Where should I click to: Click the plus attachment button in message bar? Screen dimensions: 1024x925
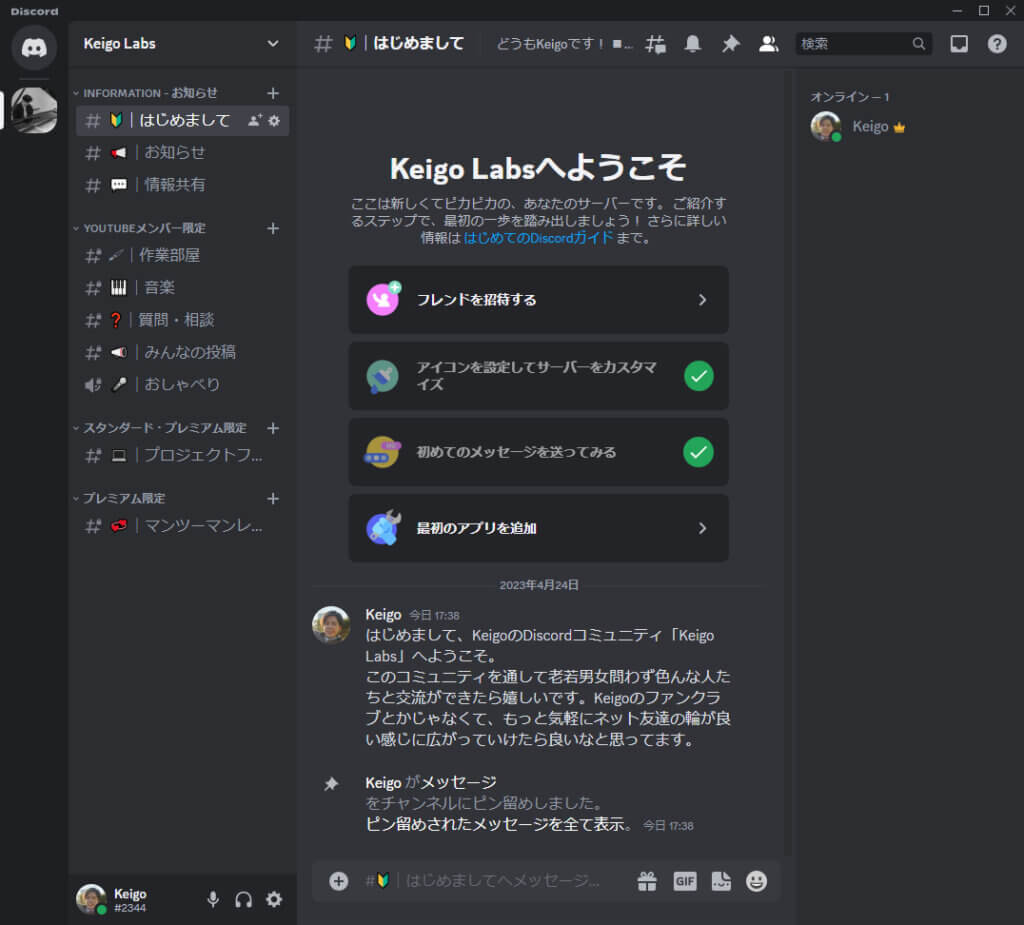(338, 881)
